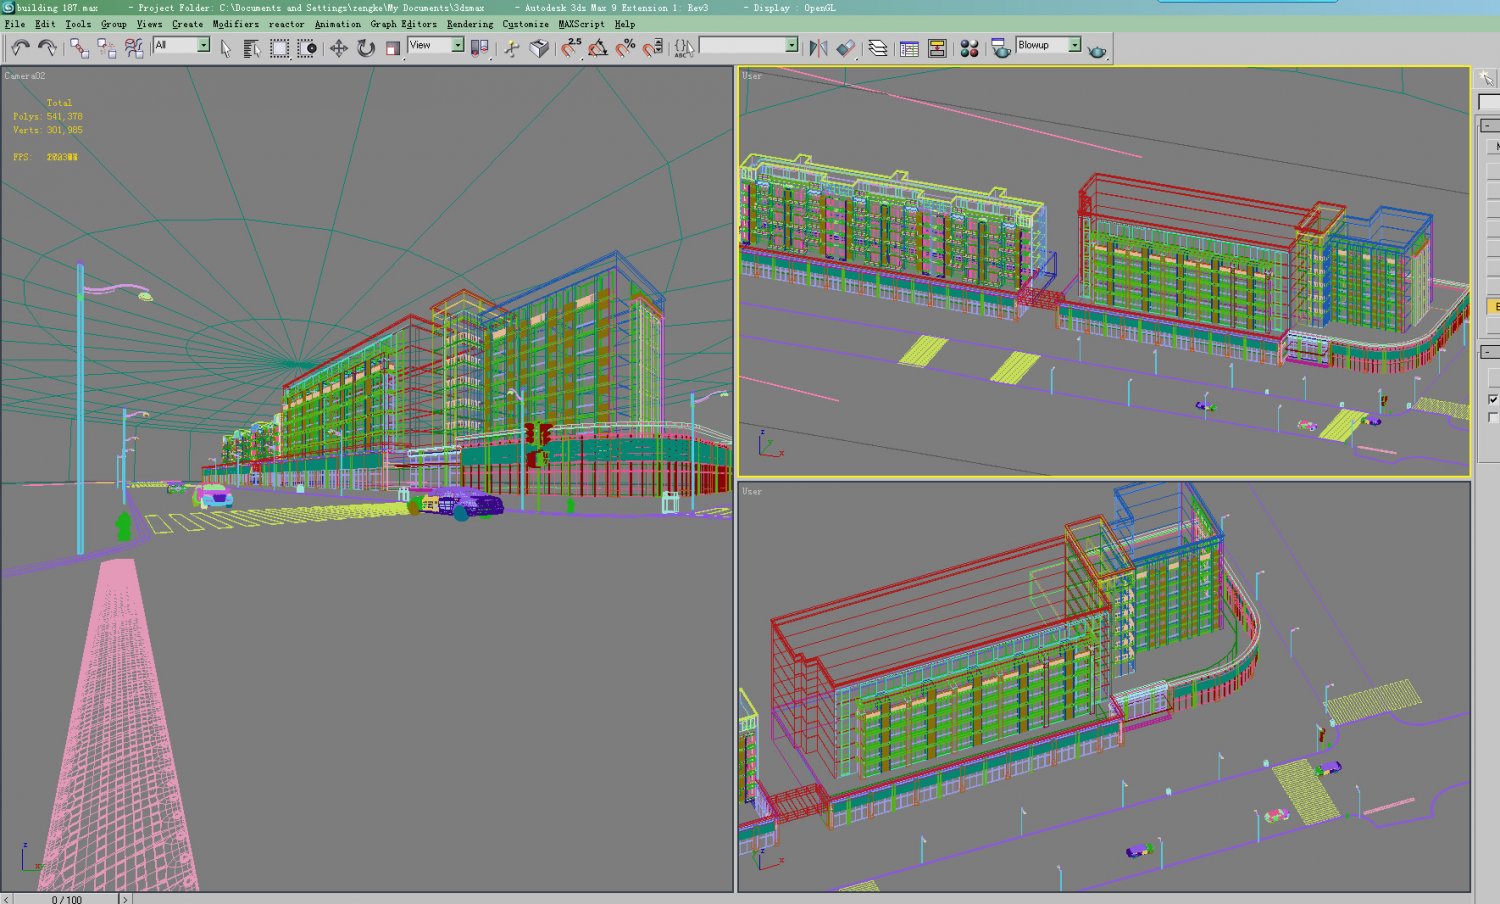The height and width of the screenshot is (904, 1500).
Task: Toggle Window/Crossing selection mode
Action: pyautogui.click(x=307, y=48)
